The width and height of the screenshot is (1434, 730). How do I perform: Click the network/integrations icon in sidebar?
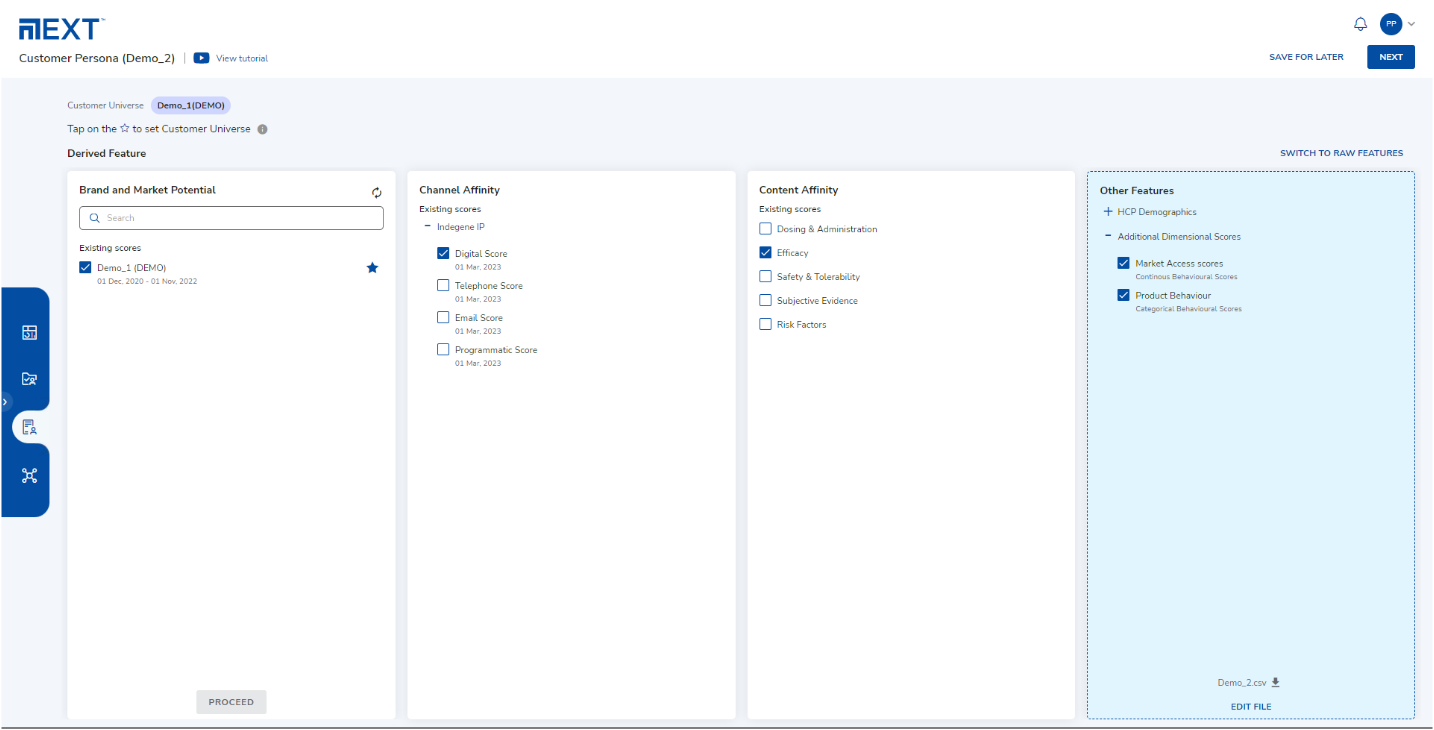pos(28,476)
